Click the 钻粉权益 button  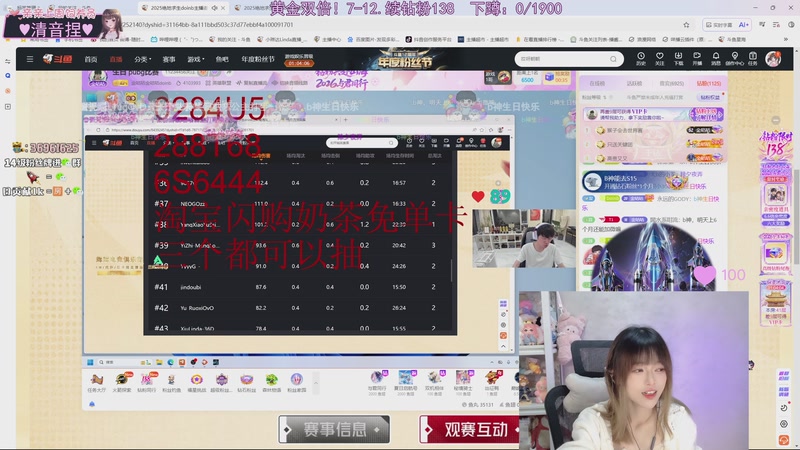pos(710,97)
